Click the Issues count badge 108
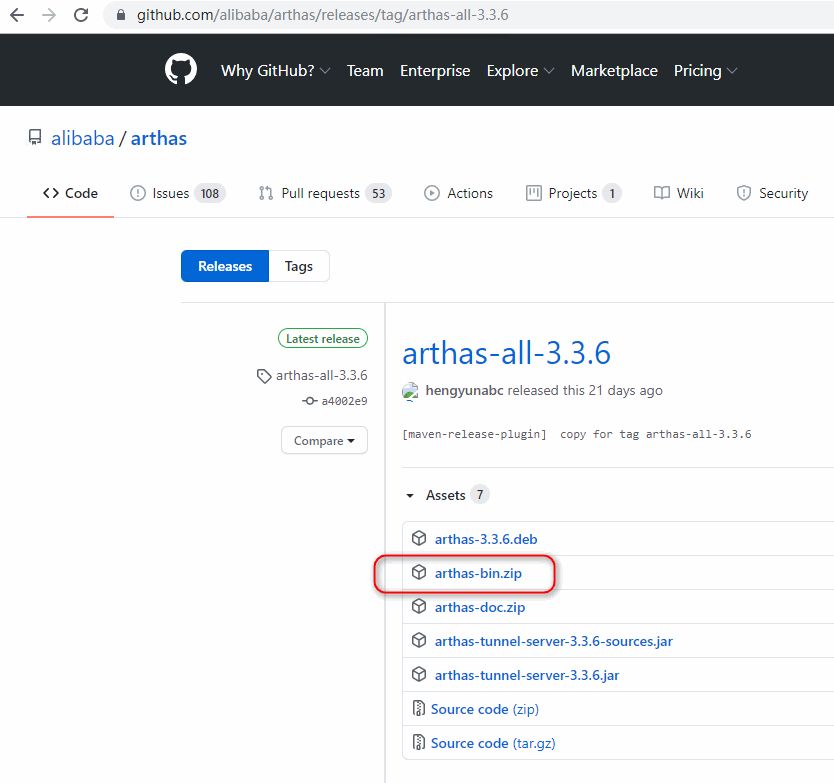Viewport: 834px width, 783px height. [210, 194]
